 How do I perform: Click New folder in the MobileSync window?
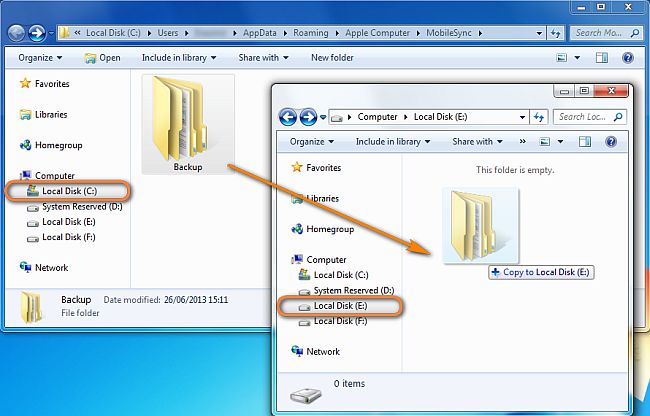[332, 58]
